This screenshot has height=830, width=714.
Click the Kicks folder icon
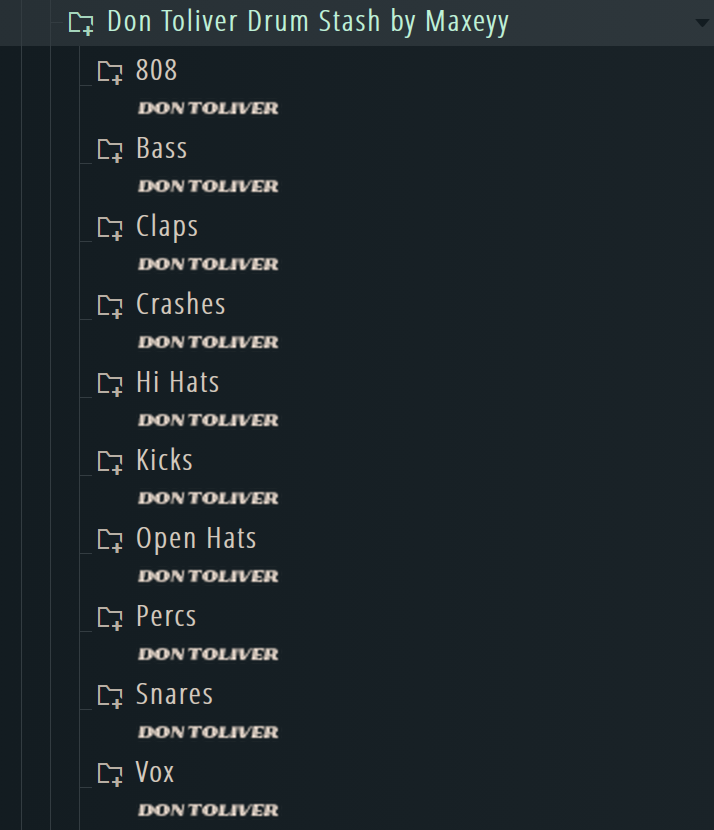[110, 462]
